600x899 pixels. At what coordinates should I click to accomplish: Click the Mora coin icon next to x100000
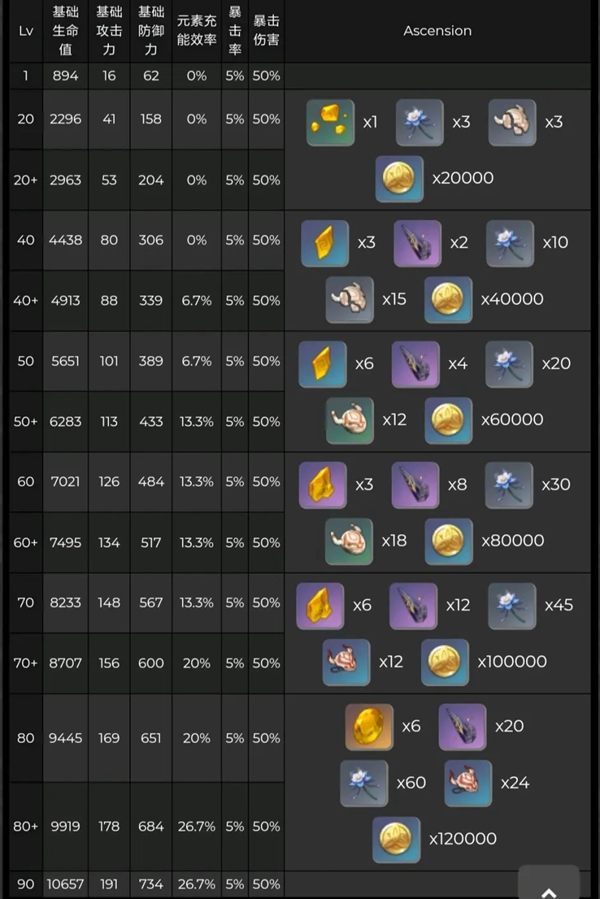[445, 662]
